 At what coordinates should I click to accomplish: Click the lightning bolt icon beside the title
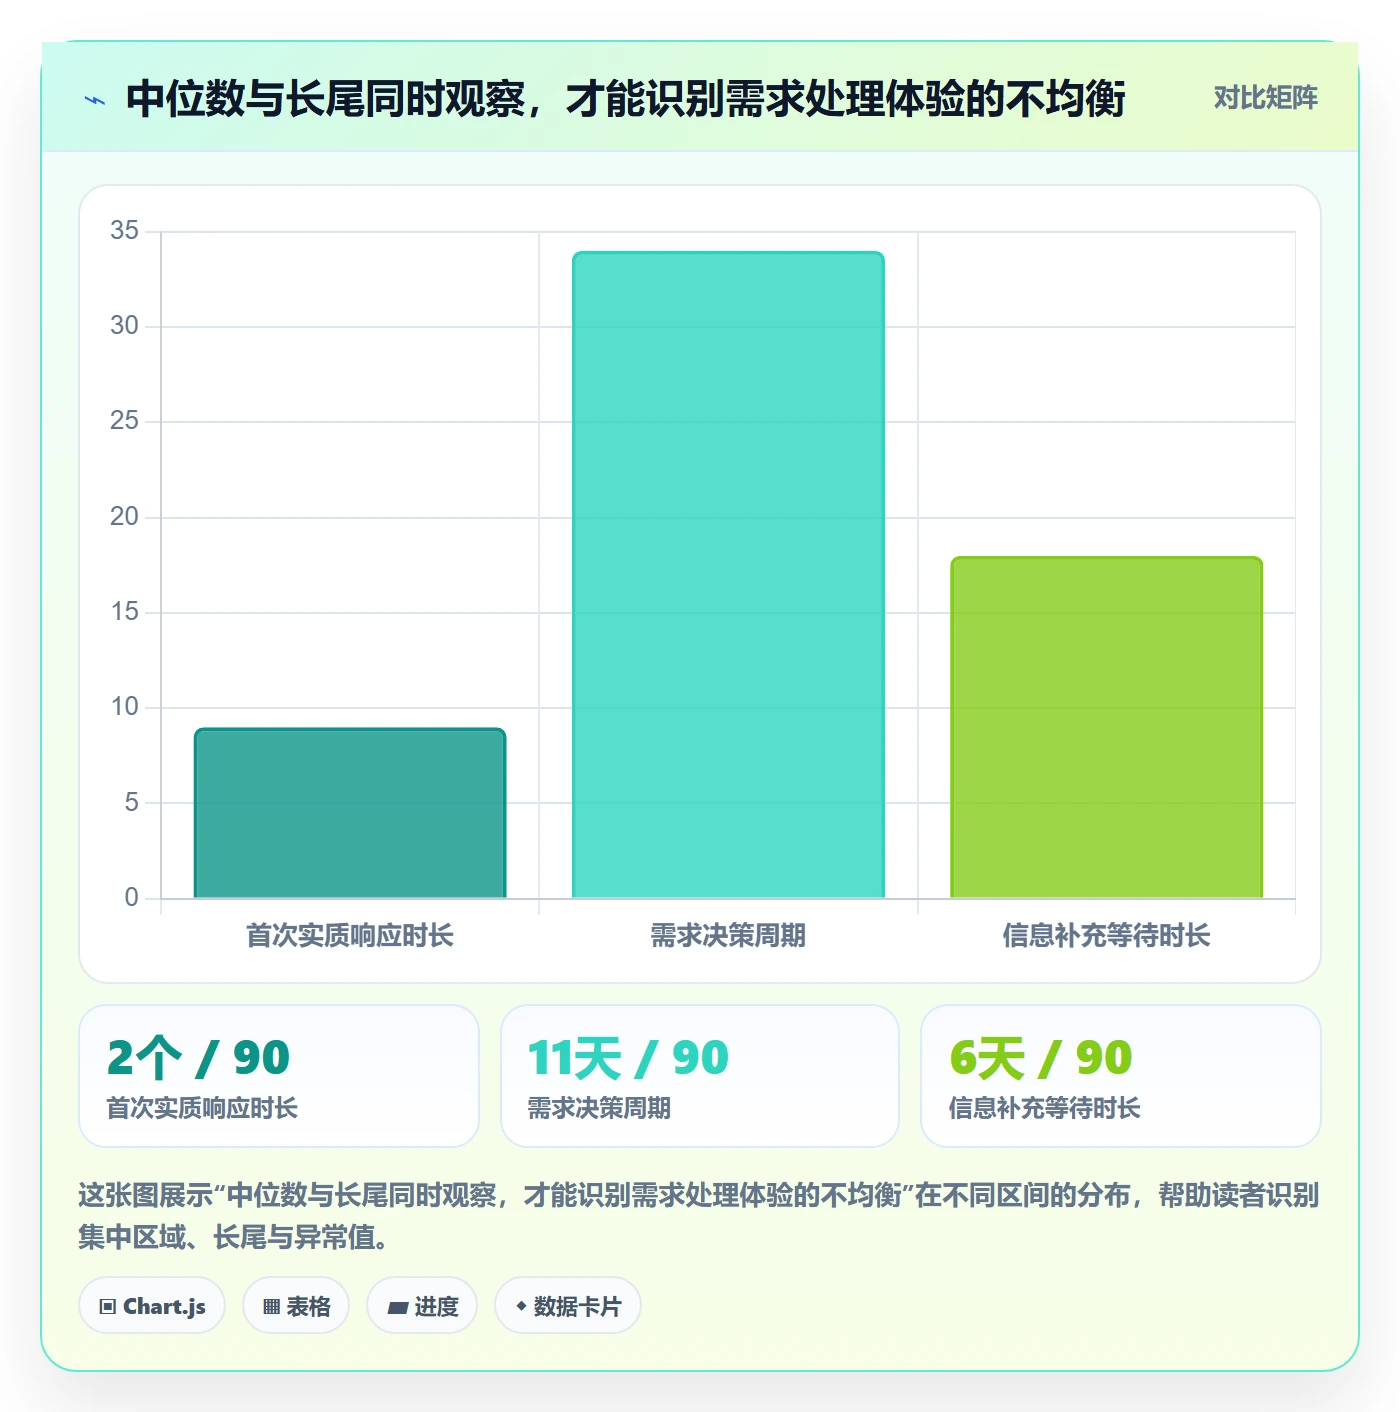pos(95,100)
